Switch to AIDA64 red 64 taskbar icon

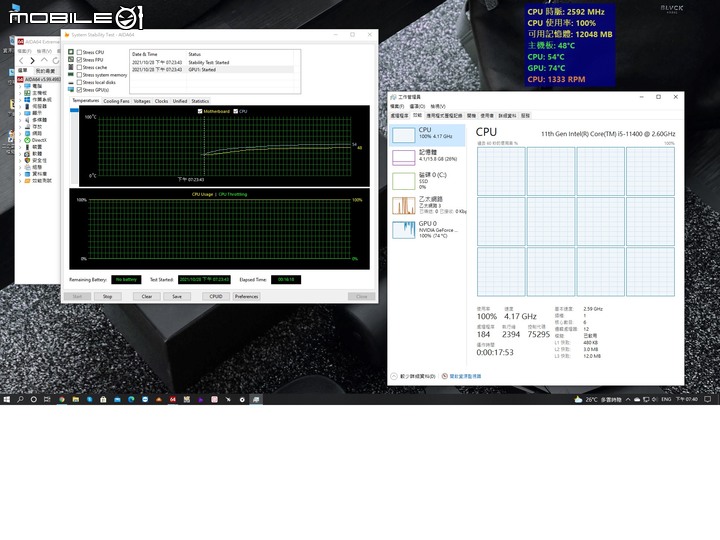click(x=173, y=399)
